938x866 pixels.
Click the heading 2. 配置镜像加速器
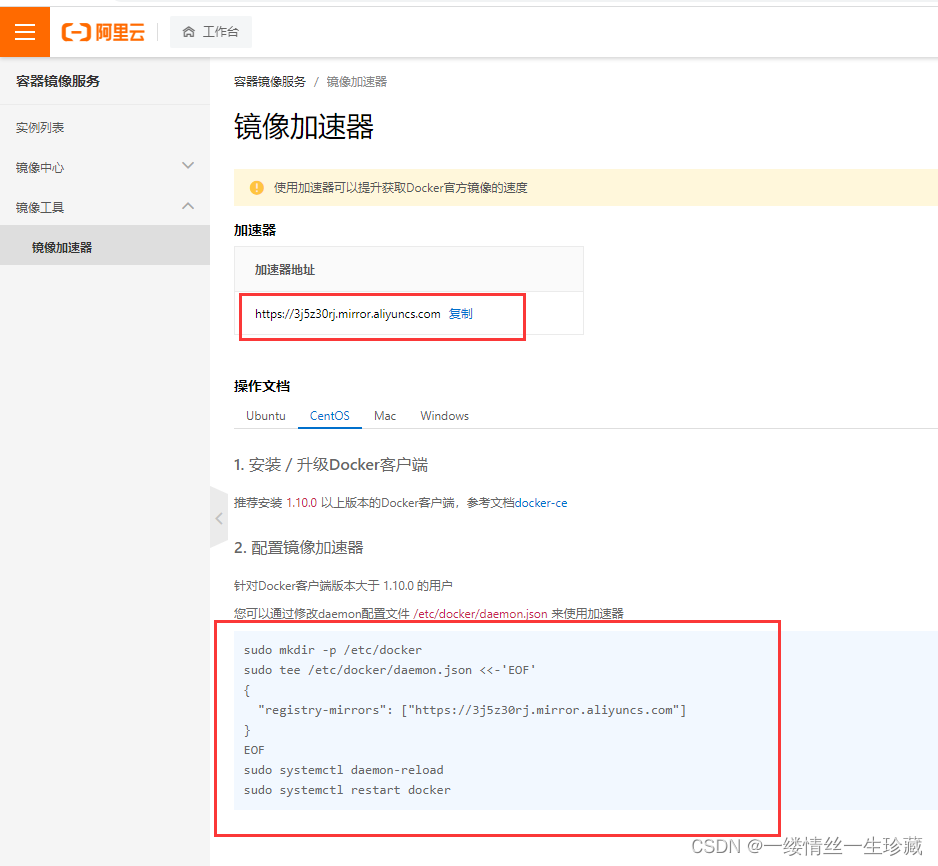pyautogui.click(x=299, y=547)
